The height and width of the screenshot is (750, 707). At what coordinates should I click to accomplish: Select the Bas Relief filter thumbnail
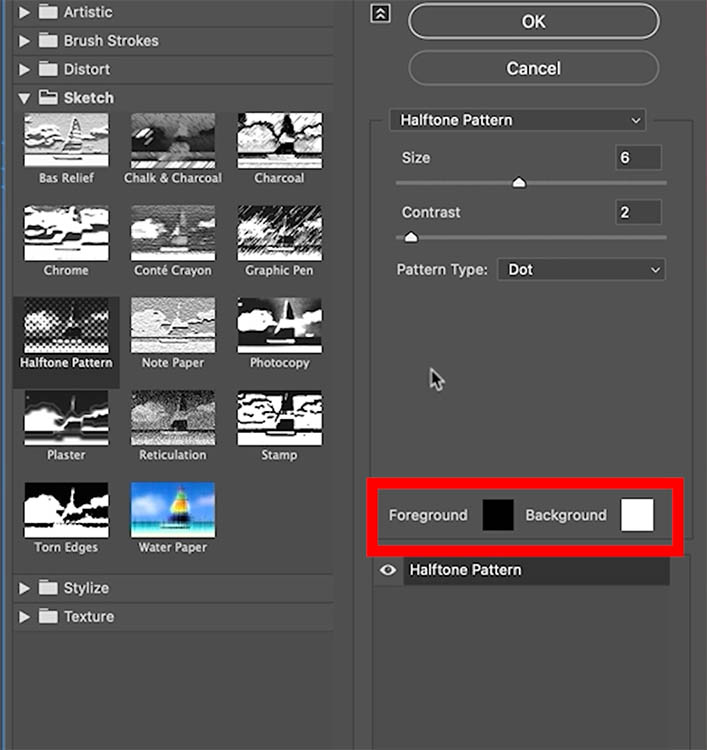pyautogui.click(x=66, y=141)
